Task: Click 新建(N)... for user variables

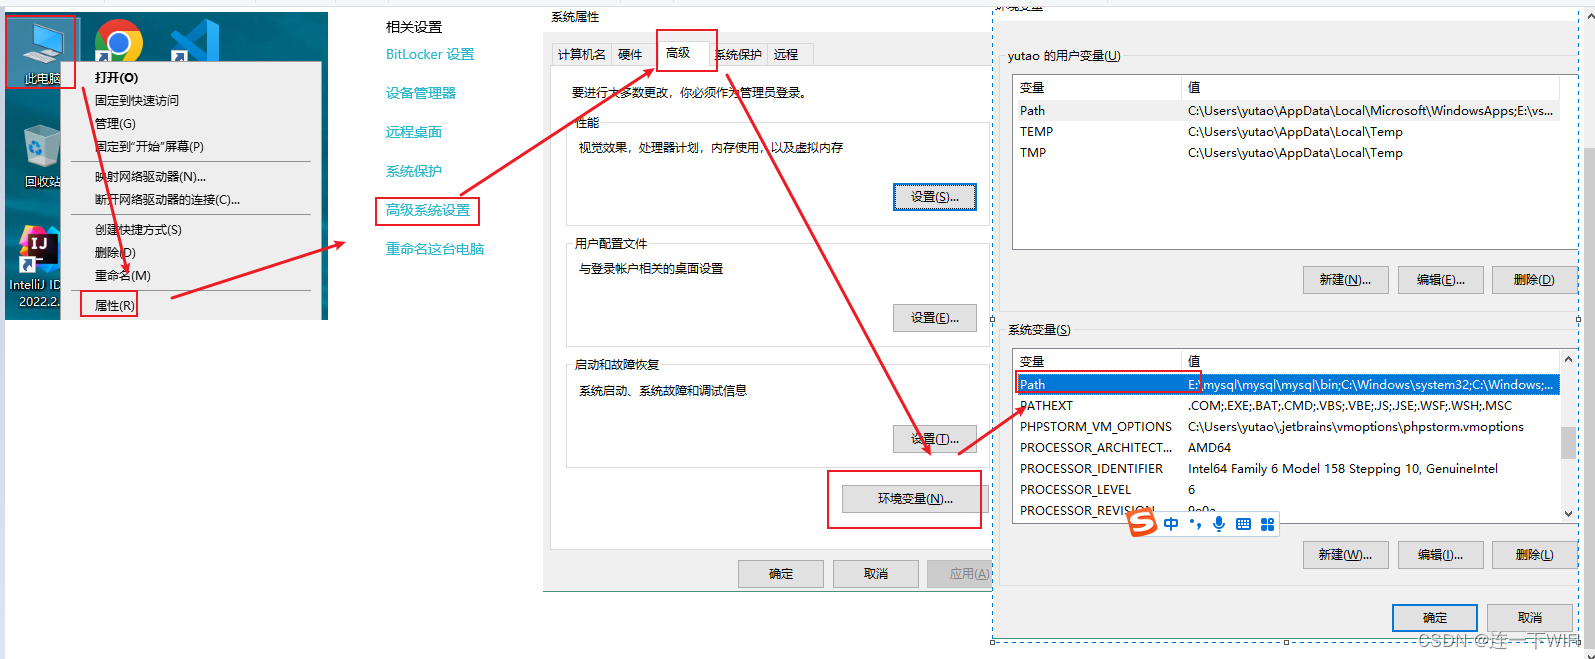Action: click(1345, 280)
